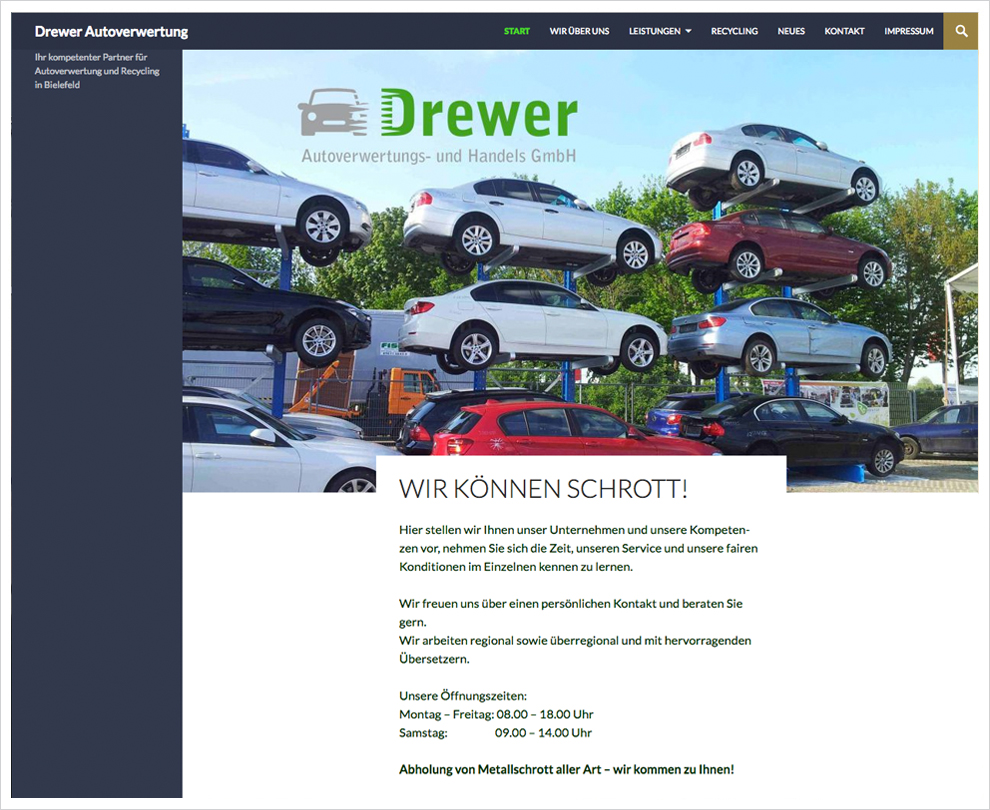Open the search magnifier icon
The width and height of the screenshot is (990, 810).
tap(960, 31)
